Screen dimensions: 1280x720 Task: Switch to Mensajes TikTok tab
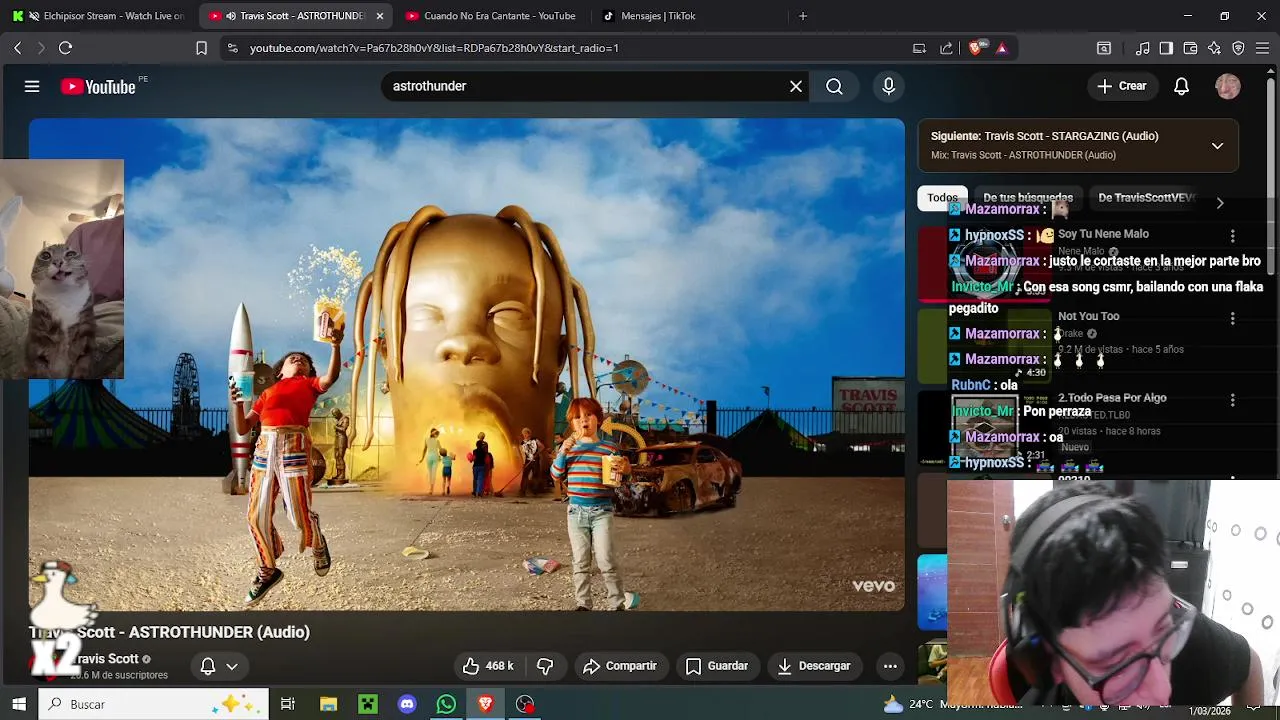pyautogui.click(x=688, y=16)
